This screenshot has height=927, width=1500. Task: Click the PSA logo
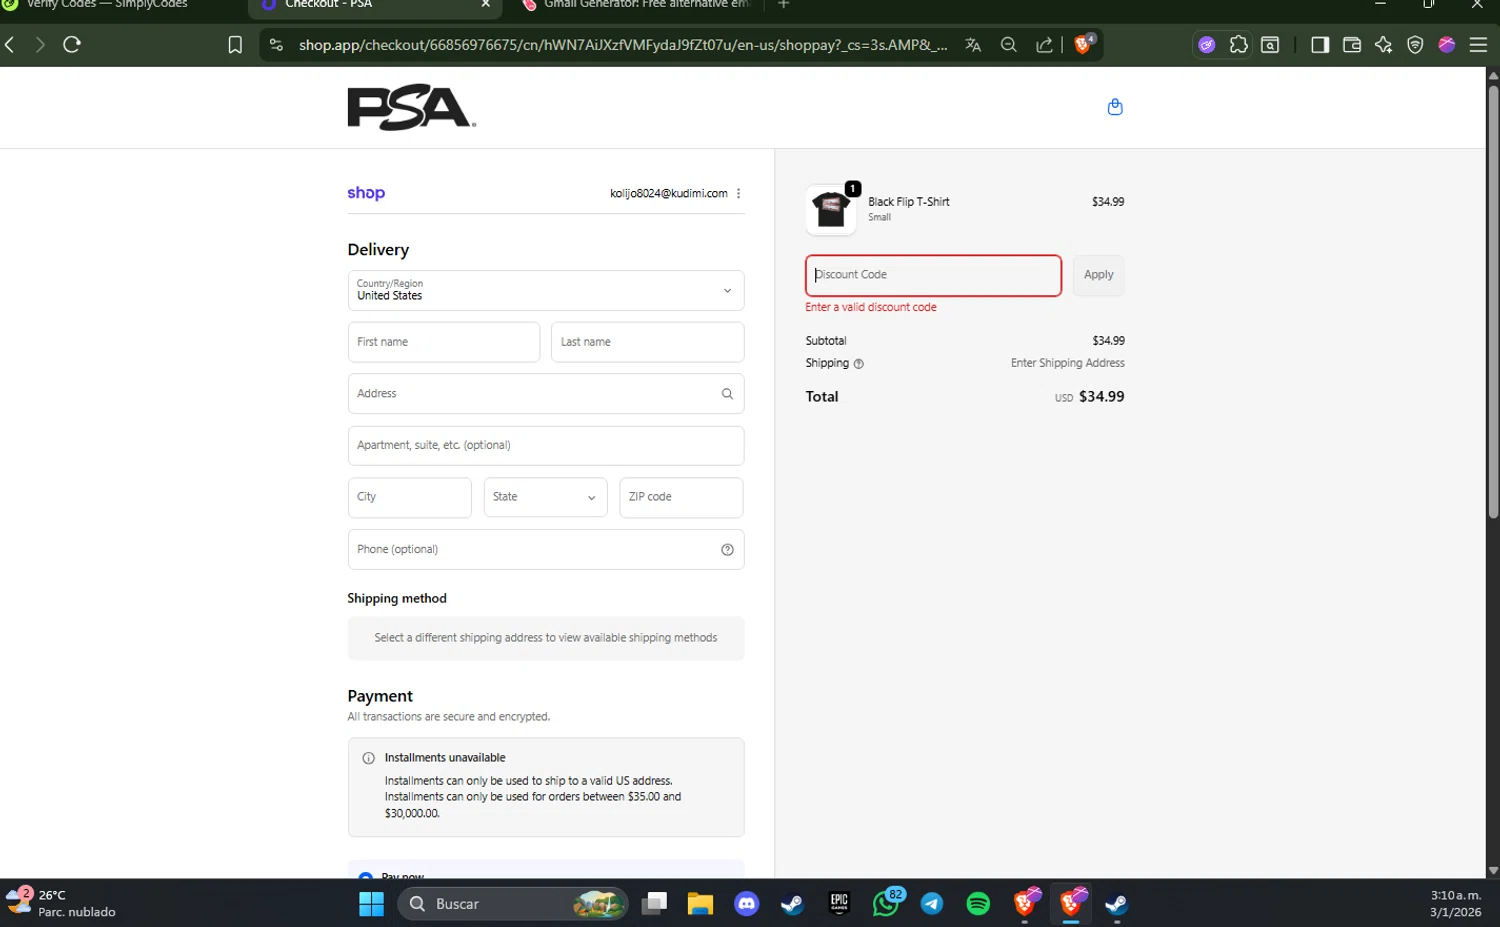coord(411,107)
